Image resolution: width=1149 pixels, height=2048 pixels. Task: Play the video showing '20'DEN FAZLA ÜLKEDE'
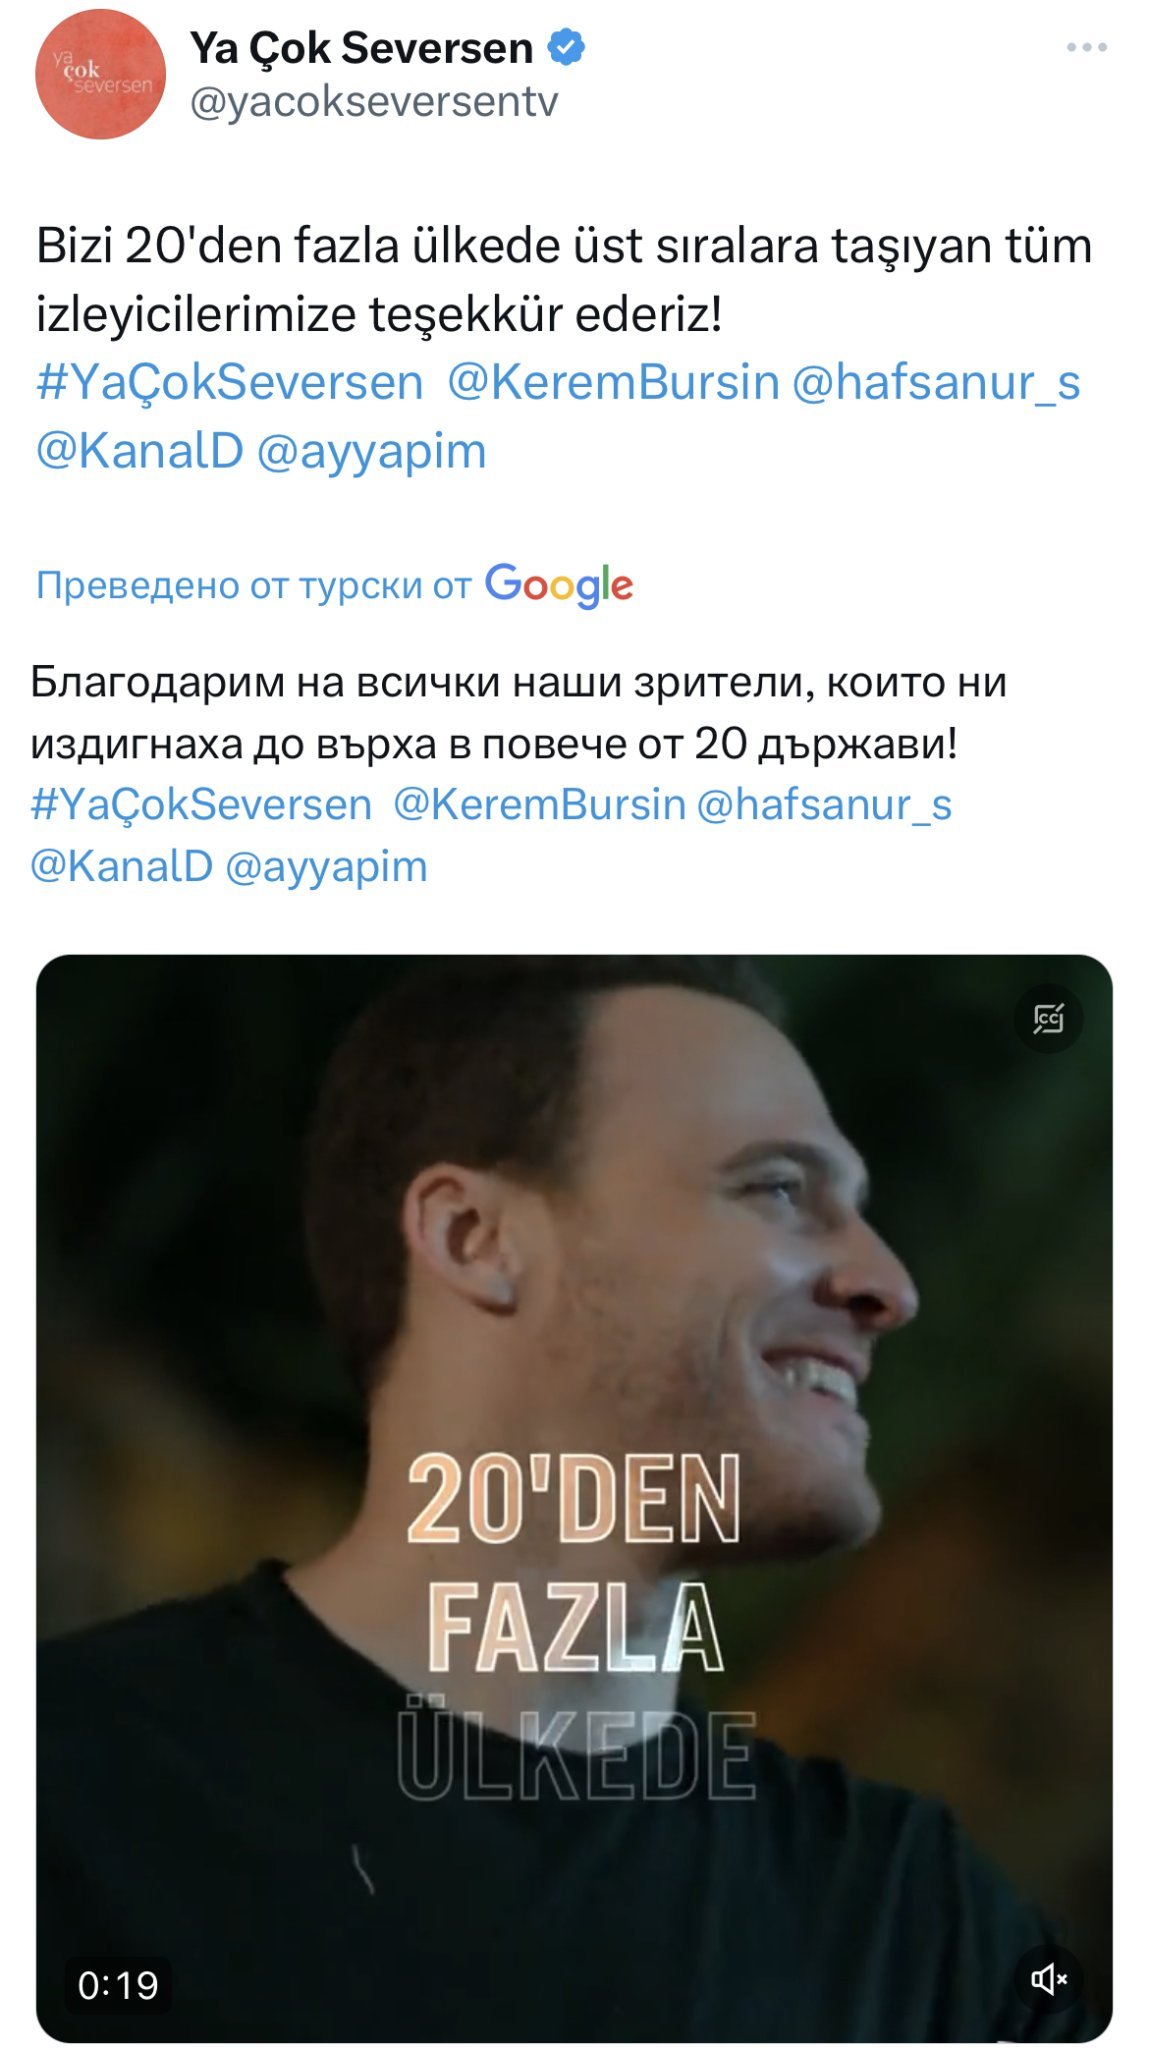pos(574,1498)
